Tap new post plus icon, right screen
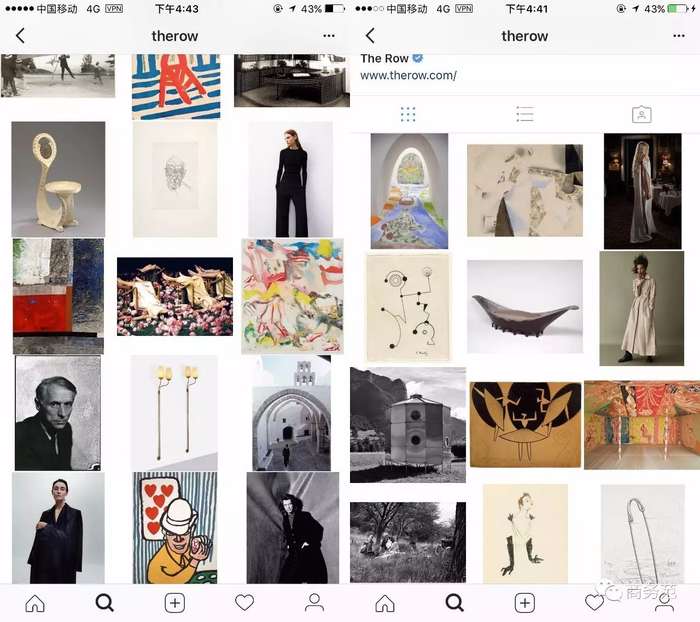The image size is (700, 622). coord(525,603)
